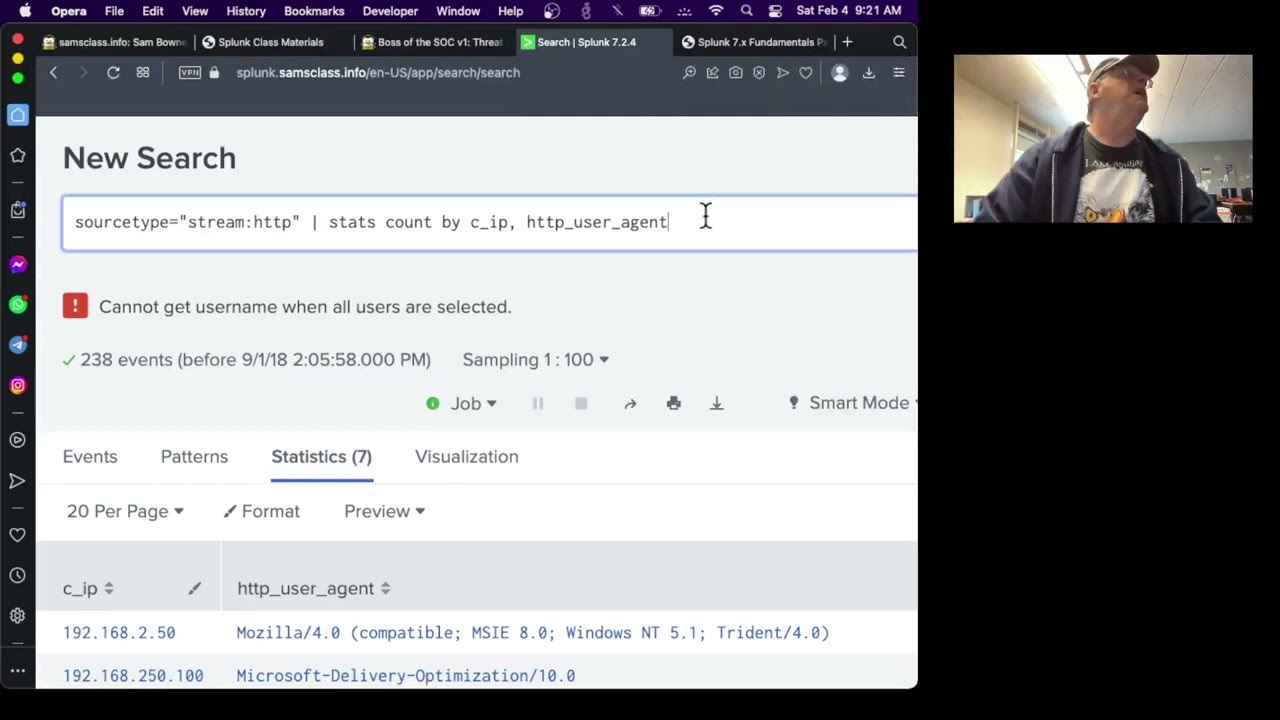Click the browser back arrow
Screen dimensions: 1280x720
(x=53, y=72)
